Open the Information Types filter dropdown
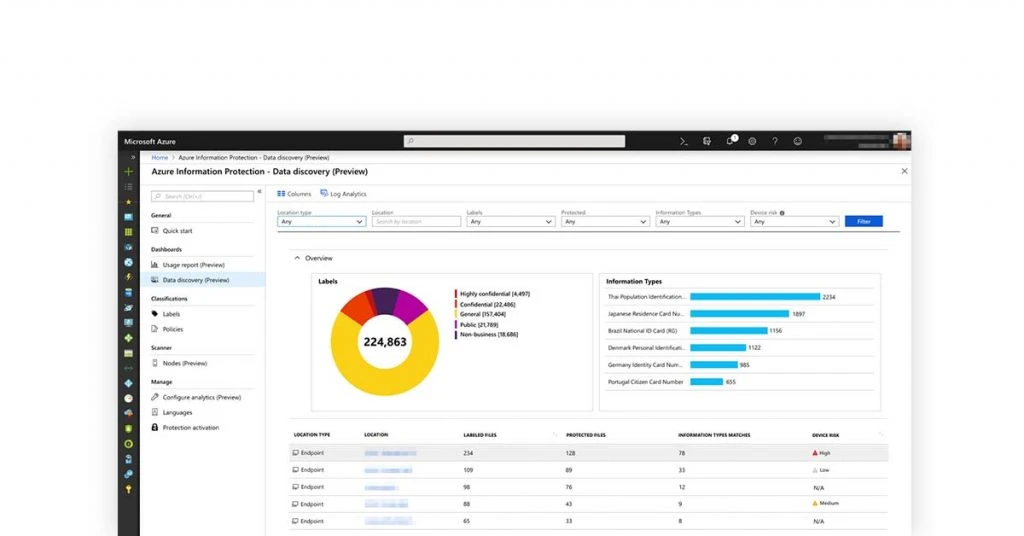 [699, 222]
